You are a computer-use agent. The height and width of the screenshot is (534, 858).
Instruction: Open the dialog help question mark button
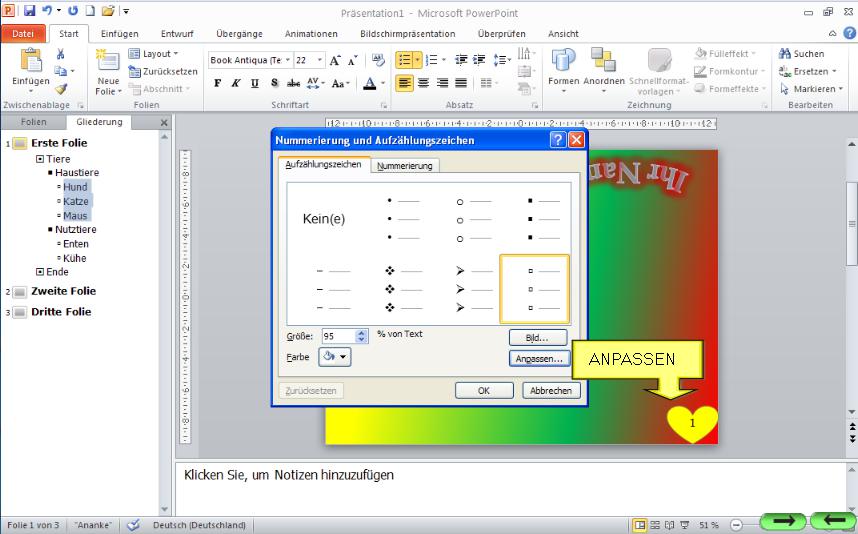(558, 140)
